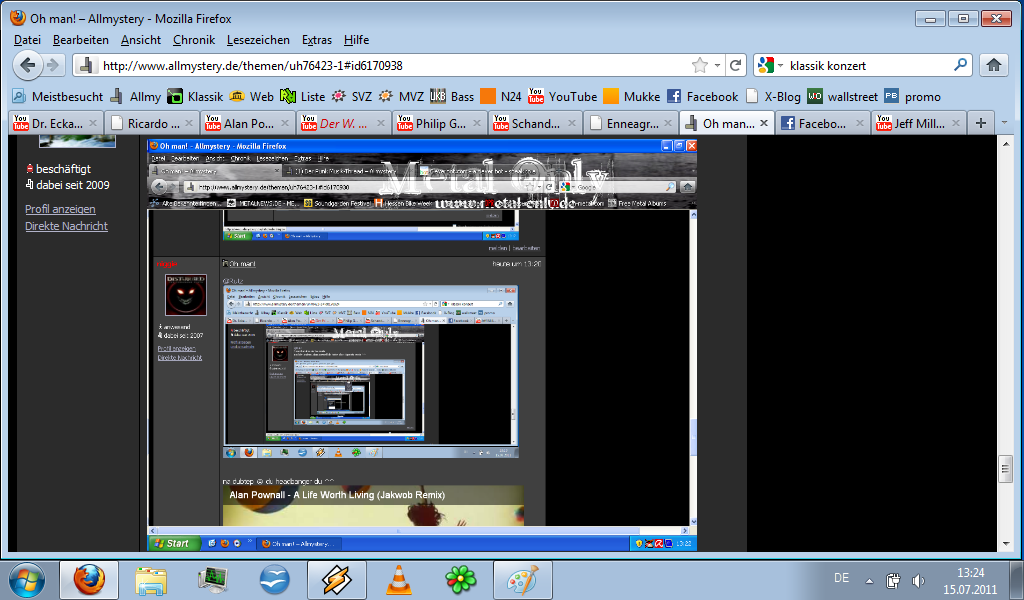Switch to the Ricardo tab
This screenshot has height=600, width=1024.
(153, 123)
